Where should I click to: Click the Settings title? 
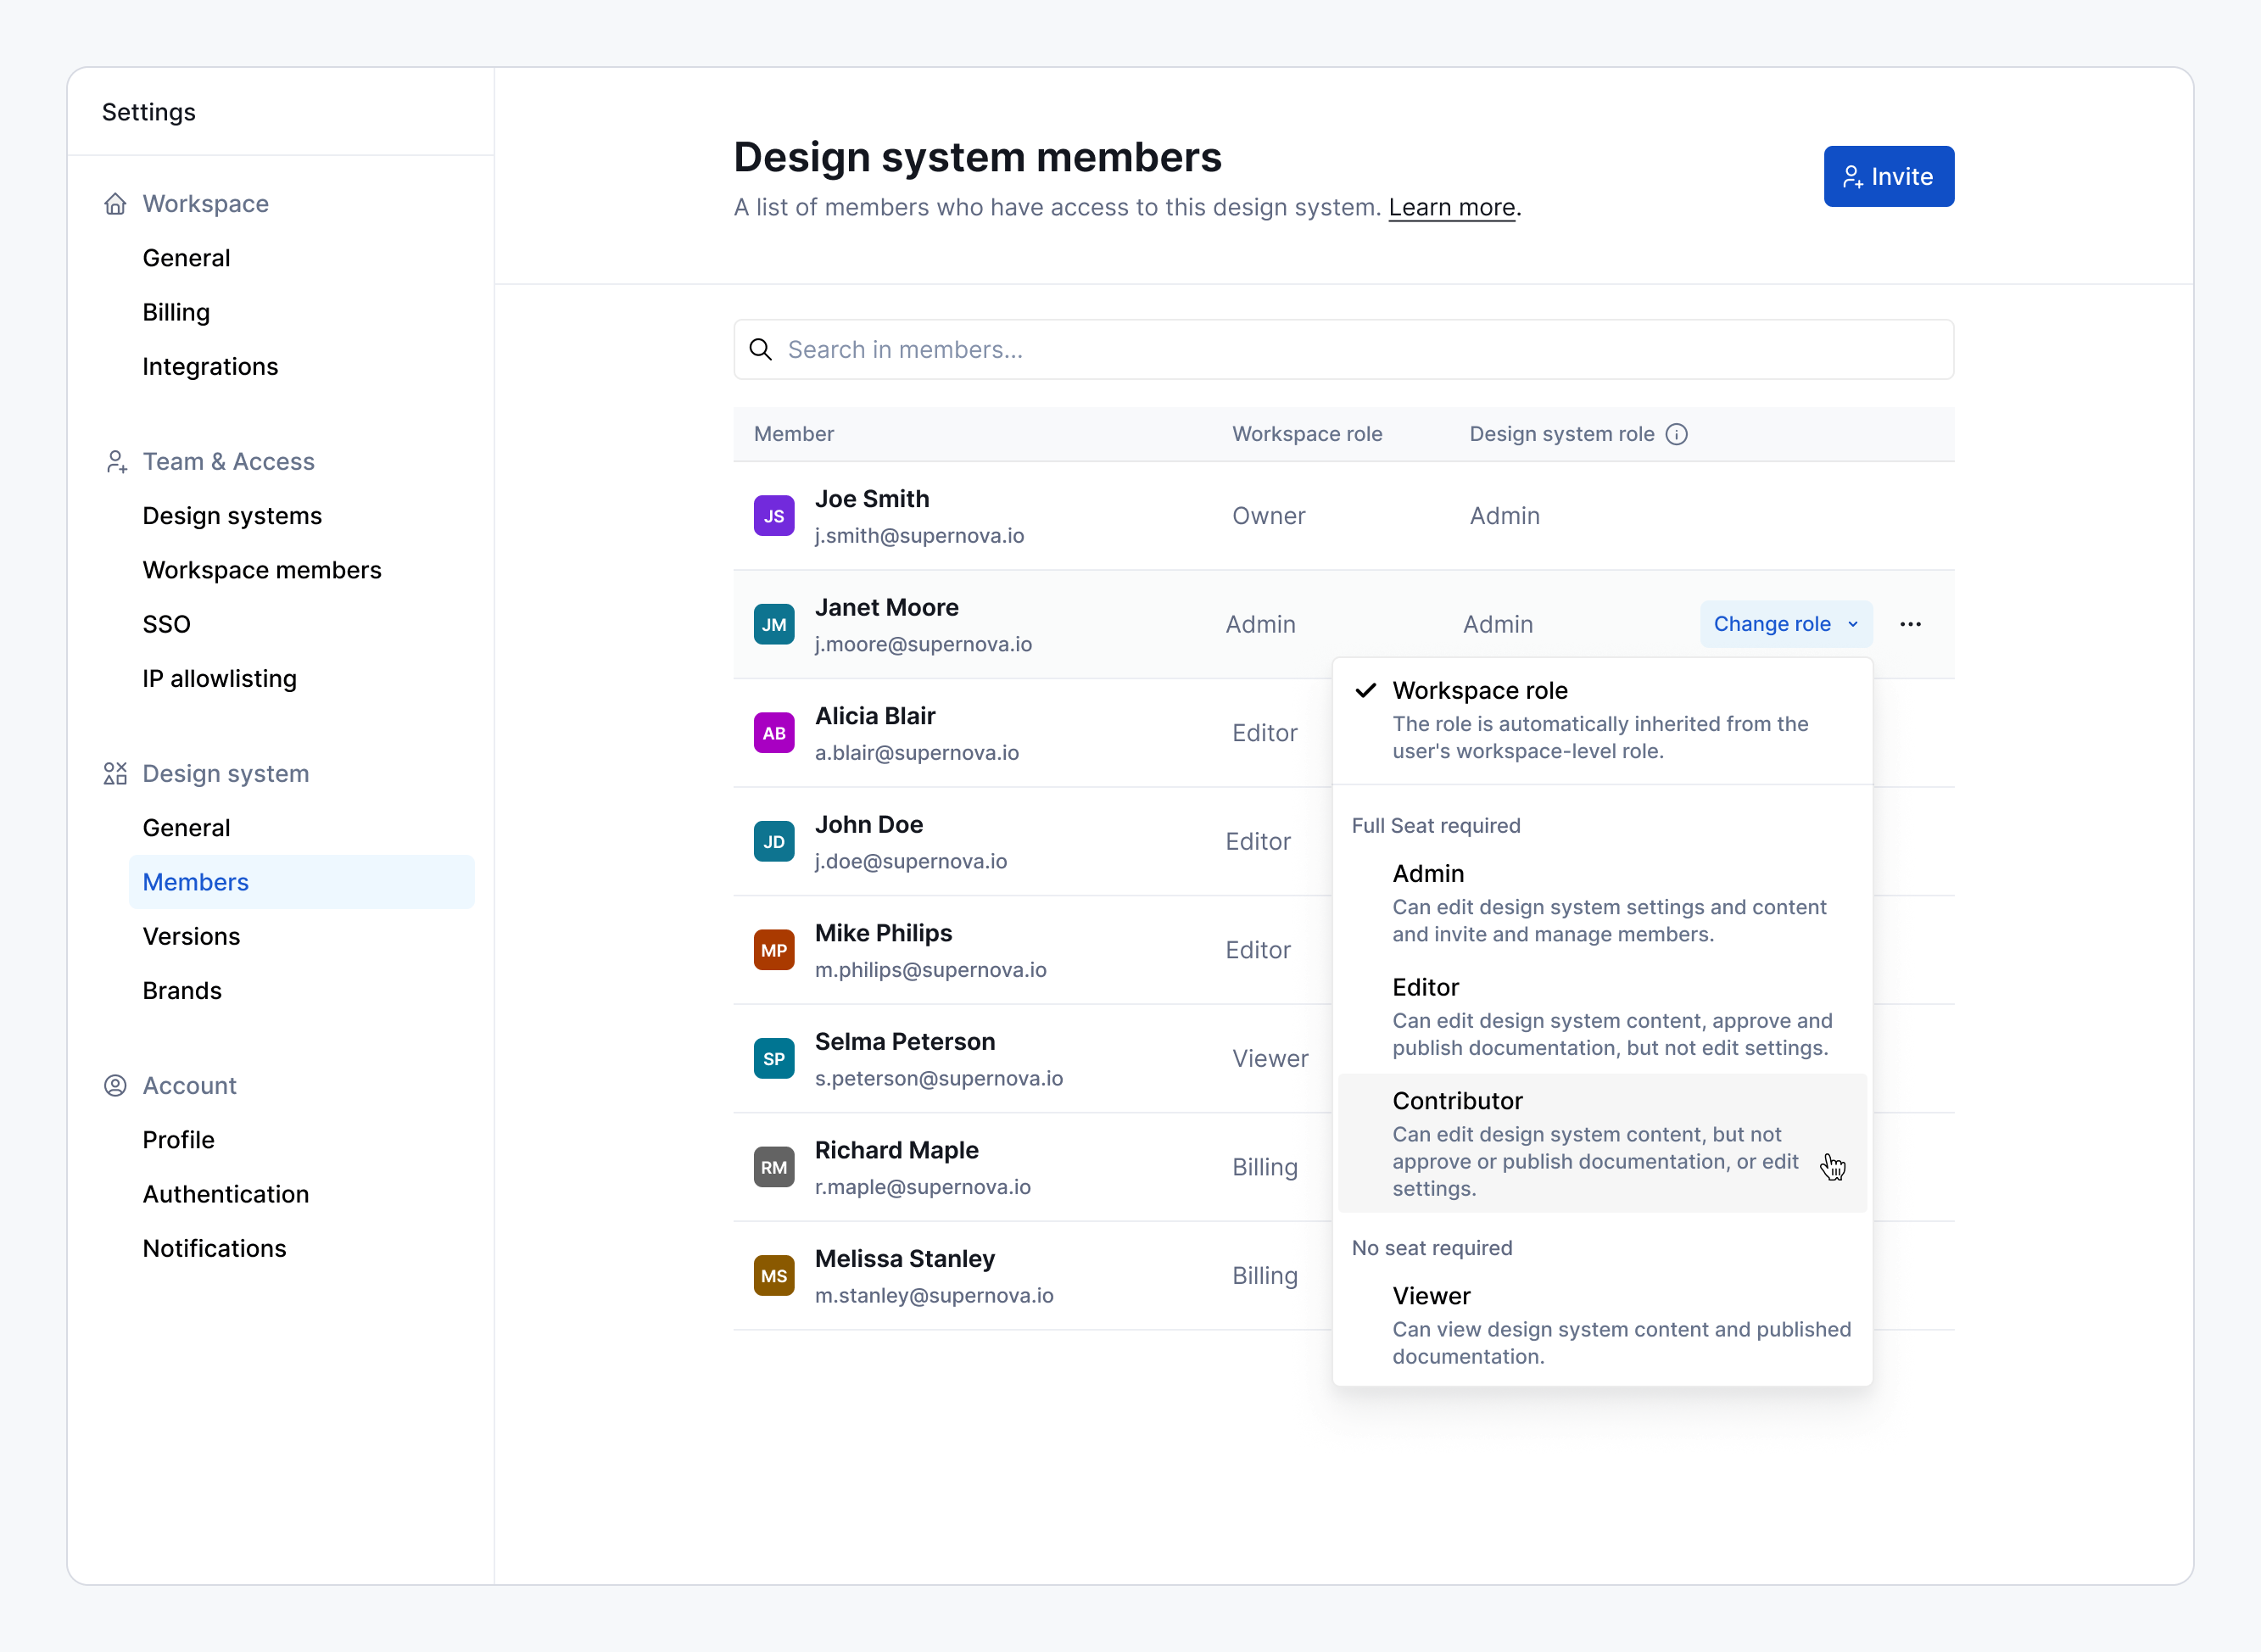point(149,112)
